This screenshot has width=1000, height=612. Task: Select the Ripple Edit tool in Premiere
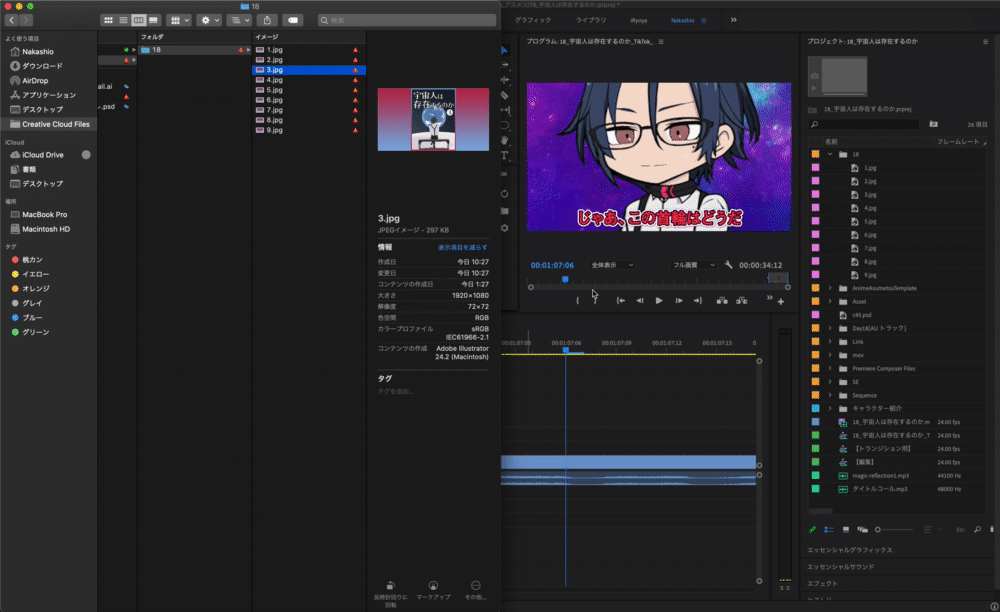pos(505,80)
